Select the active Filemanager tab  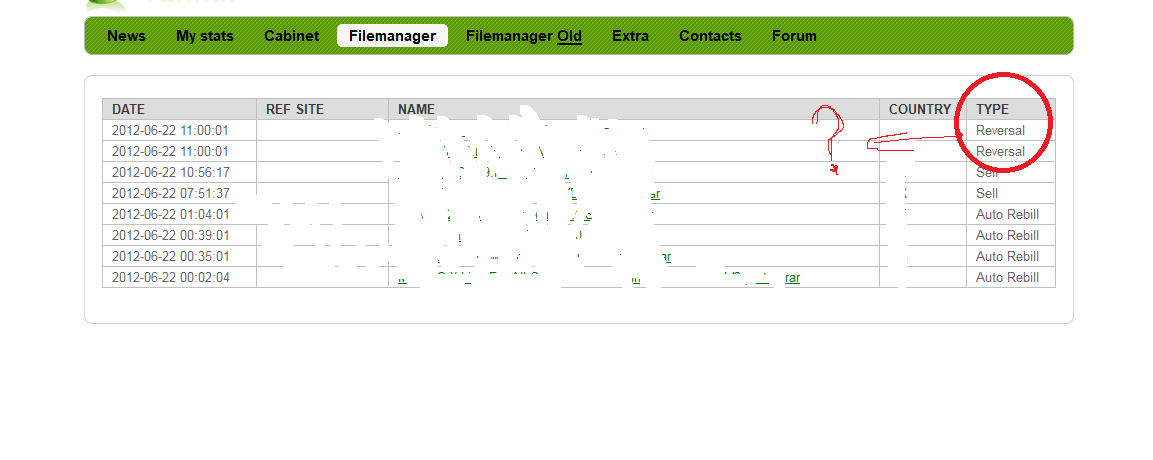392,36
